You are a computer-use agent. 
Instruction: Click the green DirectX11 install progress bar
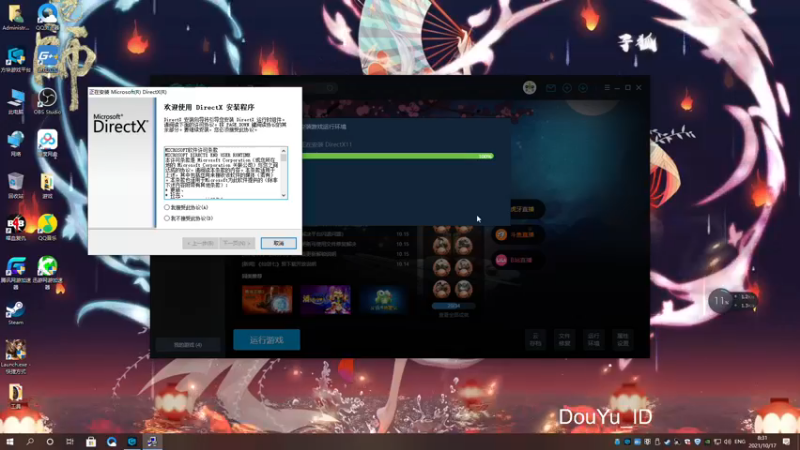tap(398, 156)
